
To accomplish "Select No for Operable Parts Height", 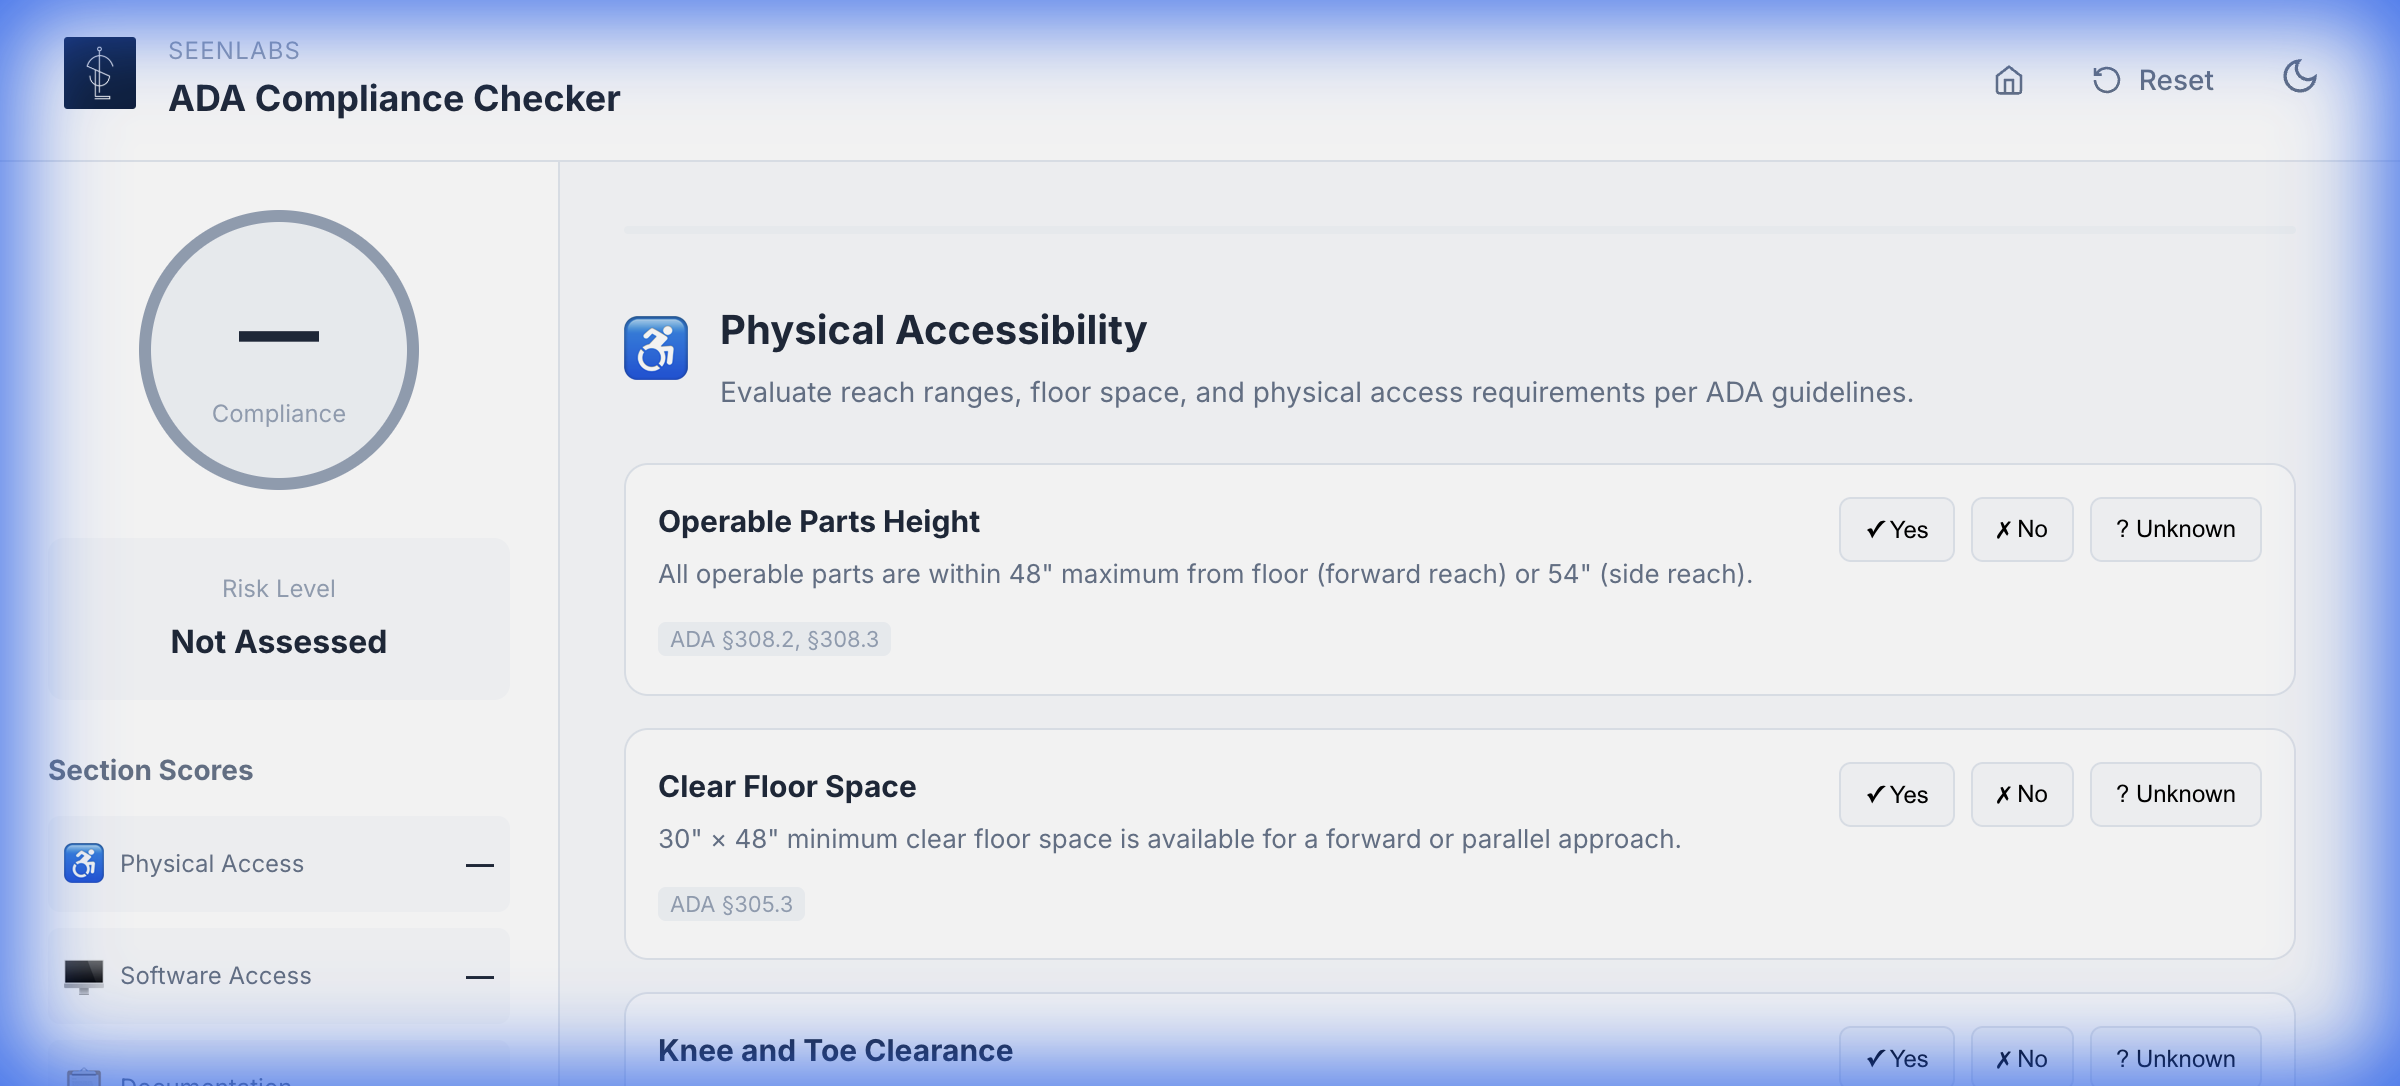I will point(2022,529).
